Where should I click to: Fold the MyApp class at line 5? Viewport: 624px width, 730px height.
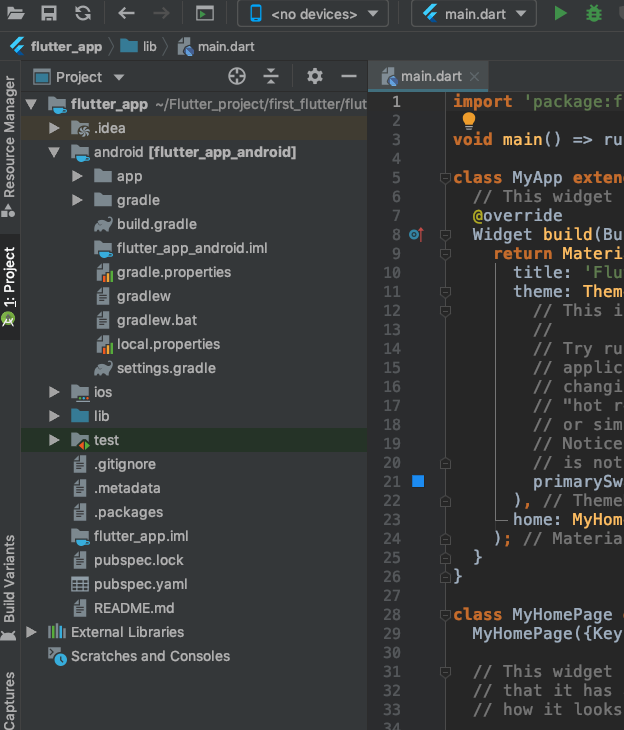click(445, 178)
